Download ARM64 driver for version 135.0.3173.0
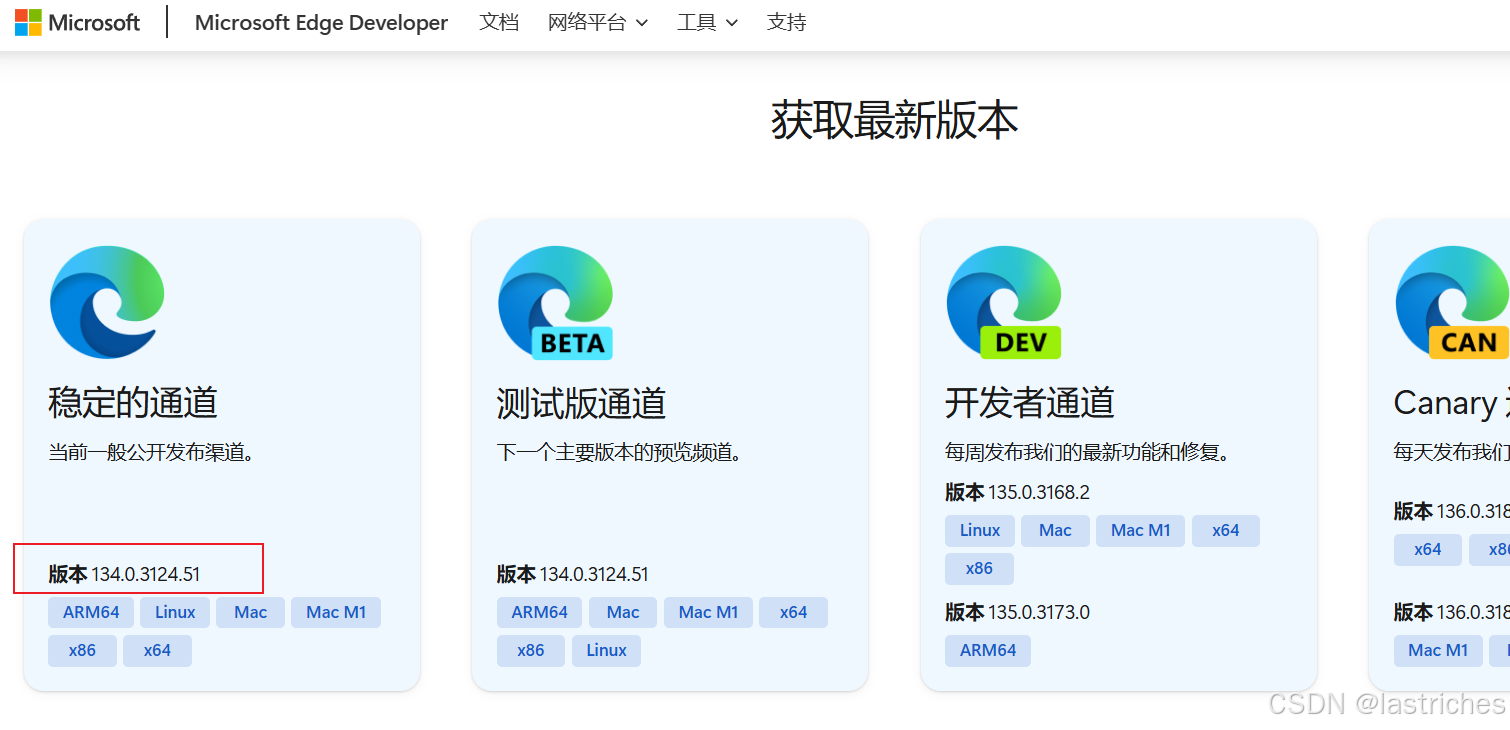 tap(988, 650)
